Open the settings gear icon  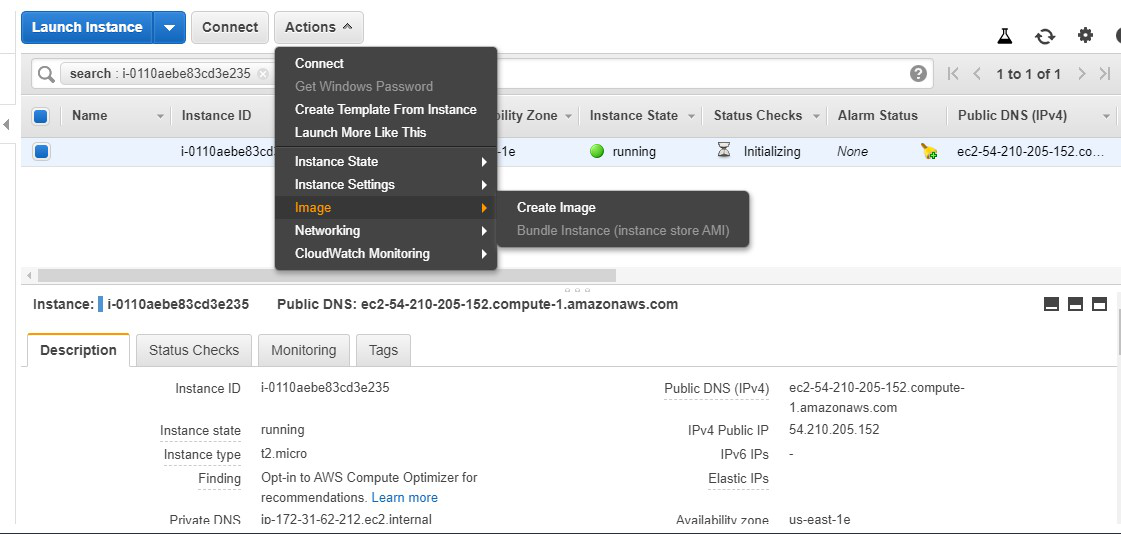click(x=1085, y=35)
